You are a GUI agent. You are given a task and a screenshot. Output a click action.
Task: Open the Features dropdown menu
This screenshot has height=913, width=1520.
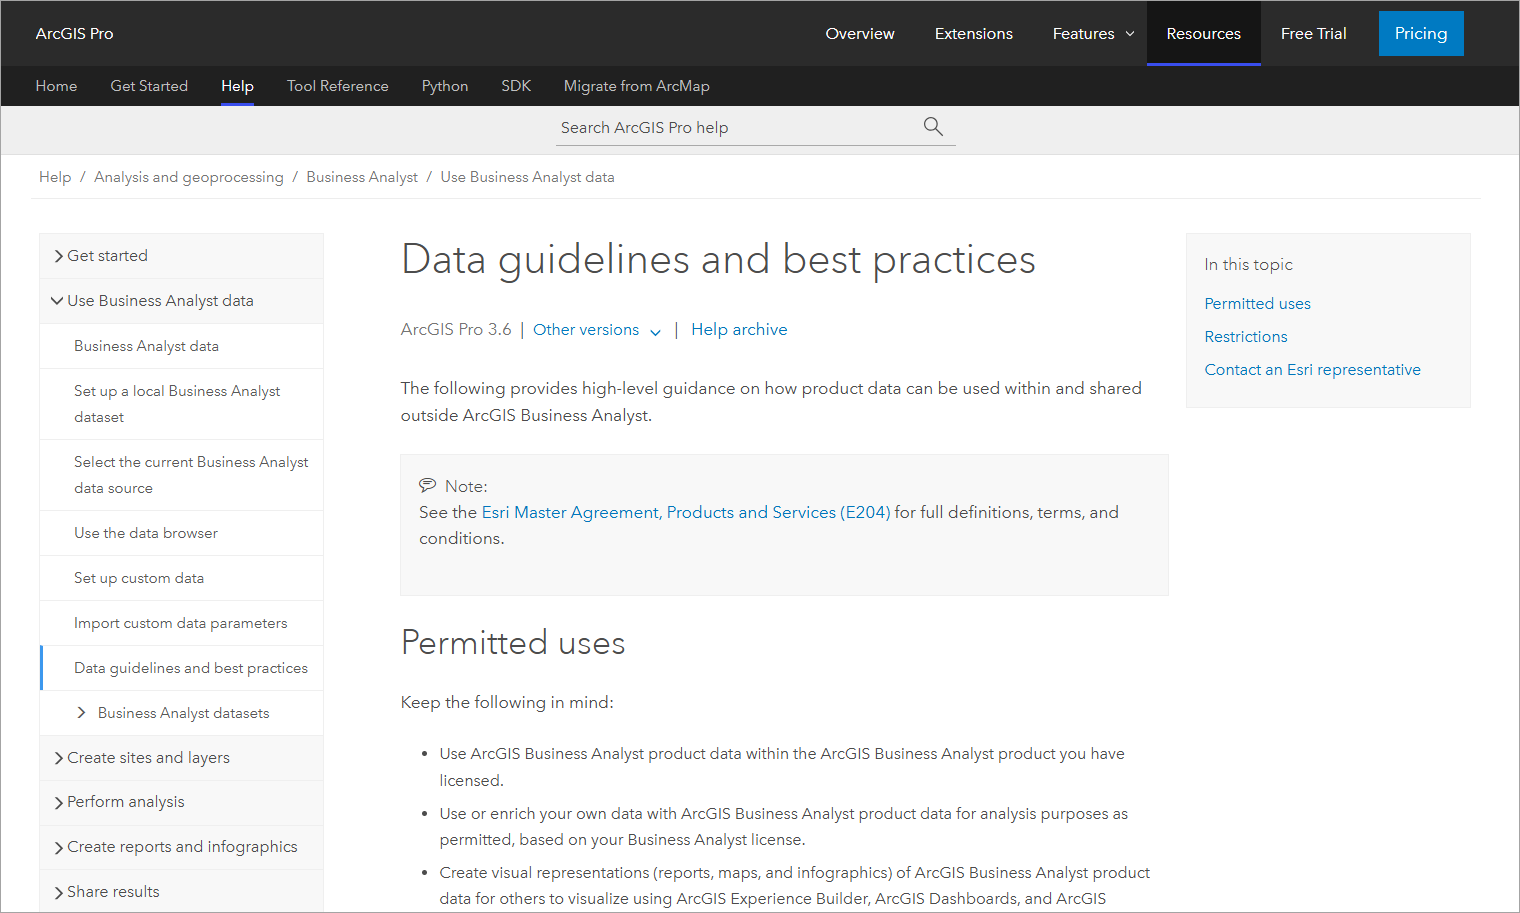click(x=1093, y=34)
